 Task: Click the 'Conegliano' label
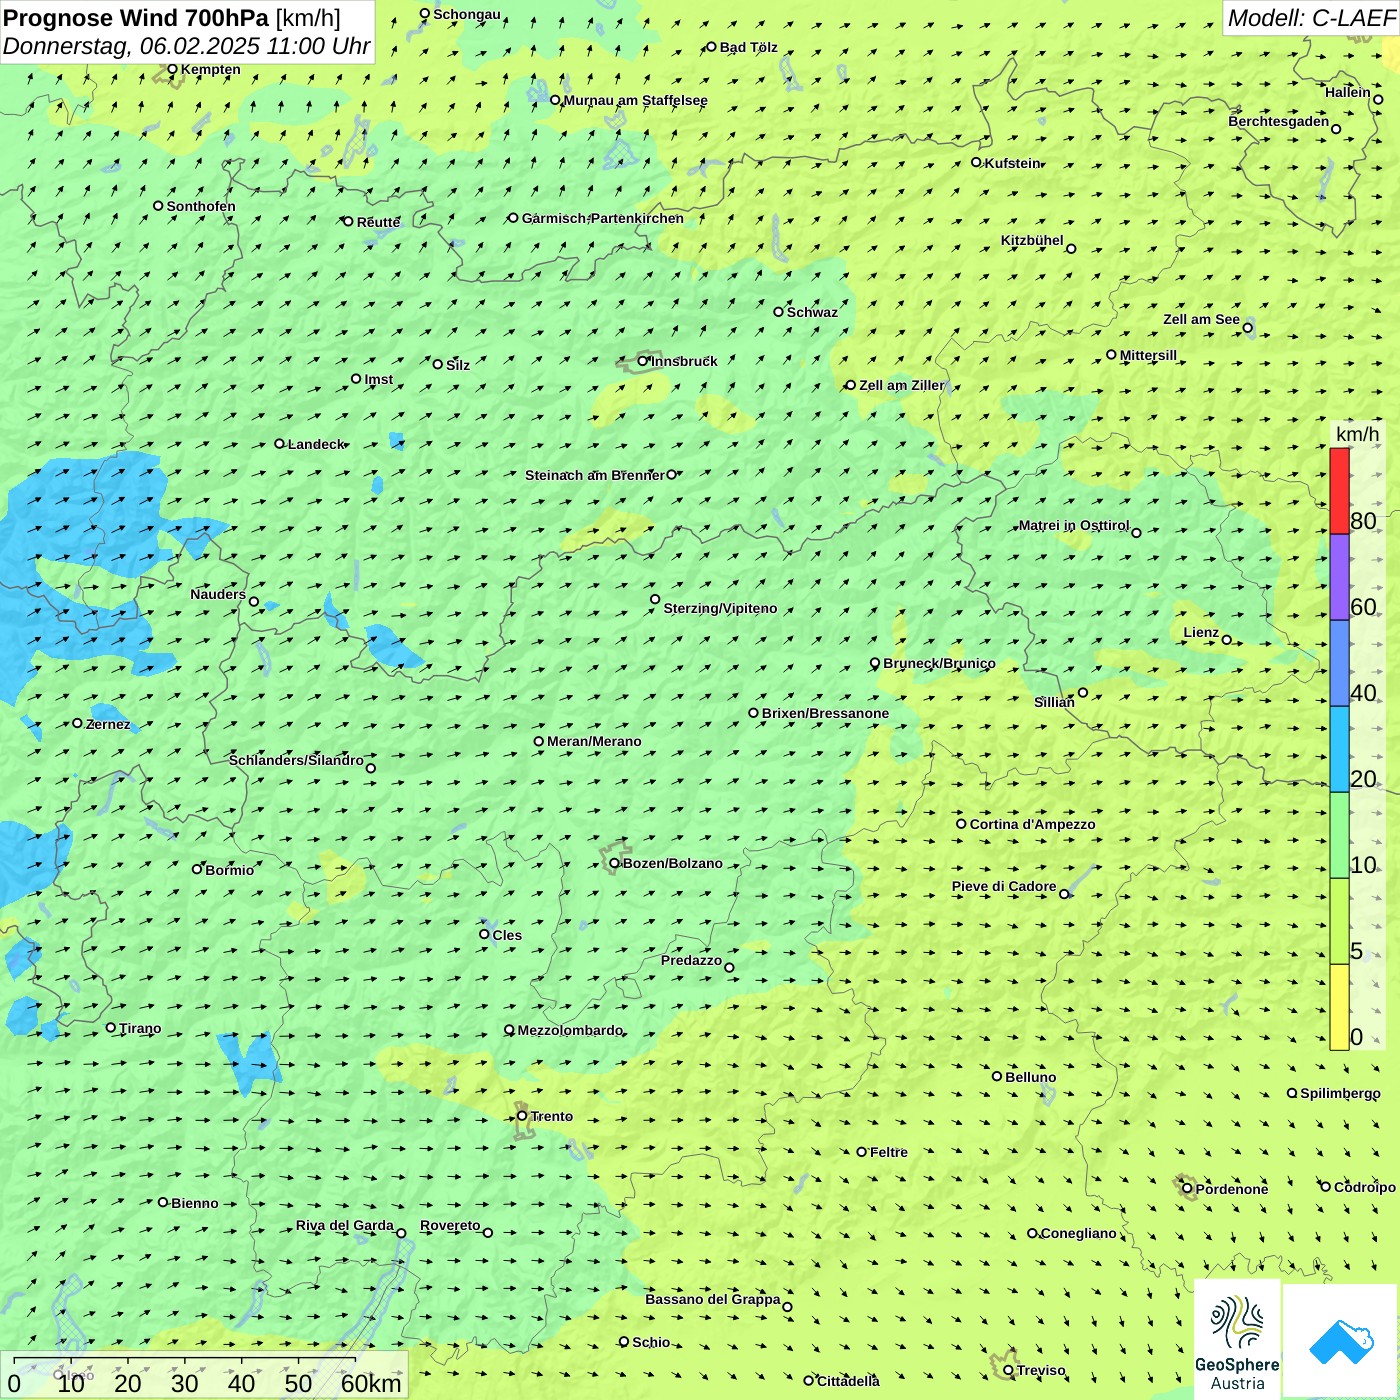(x=1078, y=1233)
